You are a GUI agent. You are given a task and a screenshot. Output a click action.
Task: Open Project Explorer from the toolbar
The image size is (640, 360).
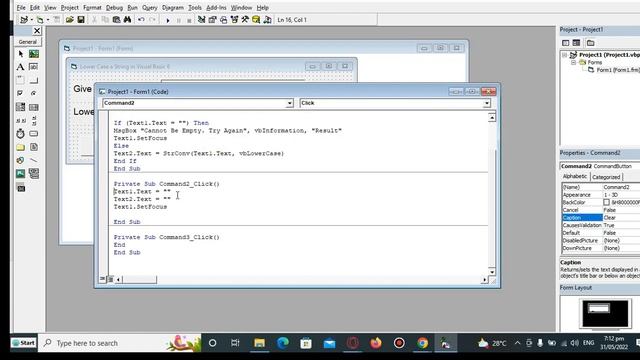click(201, 20)
